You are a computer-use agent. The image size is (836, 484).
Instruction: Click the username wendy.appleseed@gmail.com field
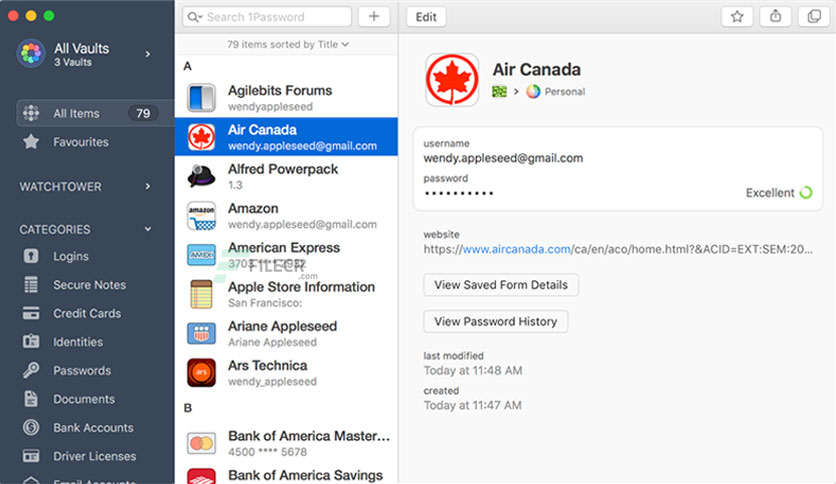tap(503, 158)
